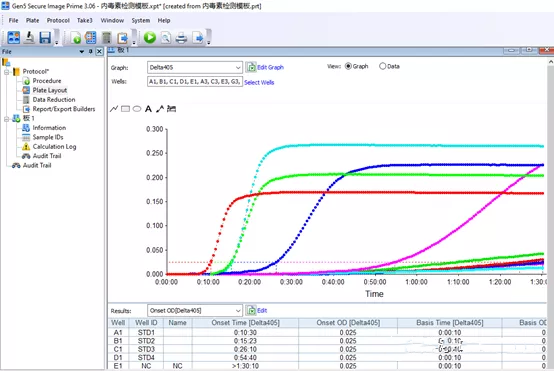Open Data Reduction in the tree
The width and height of the screenshot is (554, 371).
pos(54,100)
